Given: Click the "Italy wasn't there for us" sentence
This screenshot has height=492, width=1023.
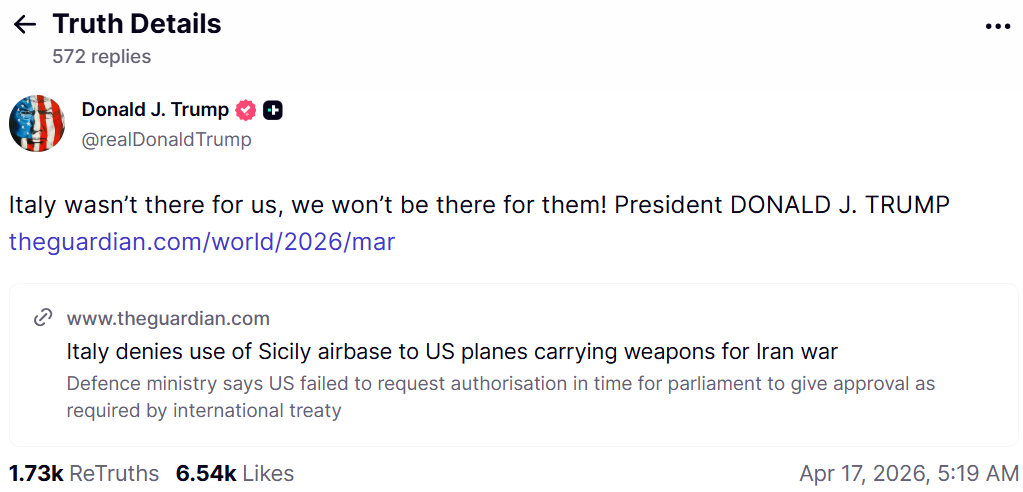Looking at the screenshot, I should coord(300,205).
